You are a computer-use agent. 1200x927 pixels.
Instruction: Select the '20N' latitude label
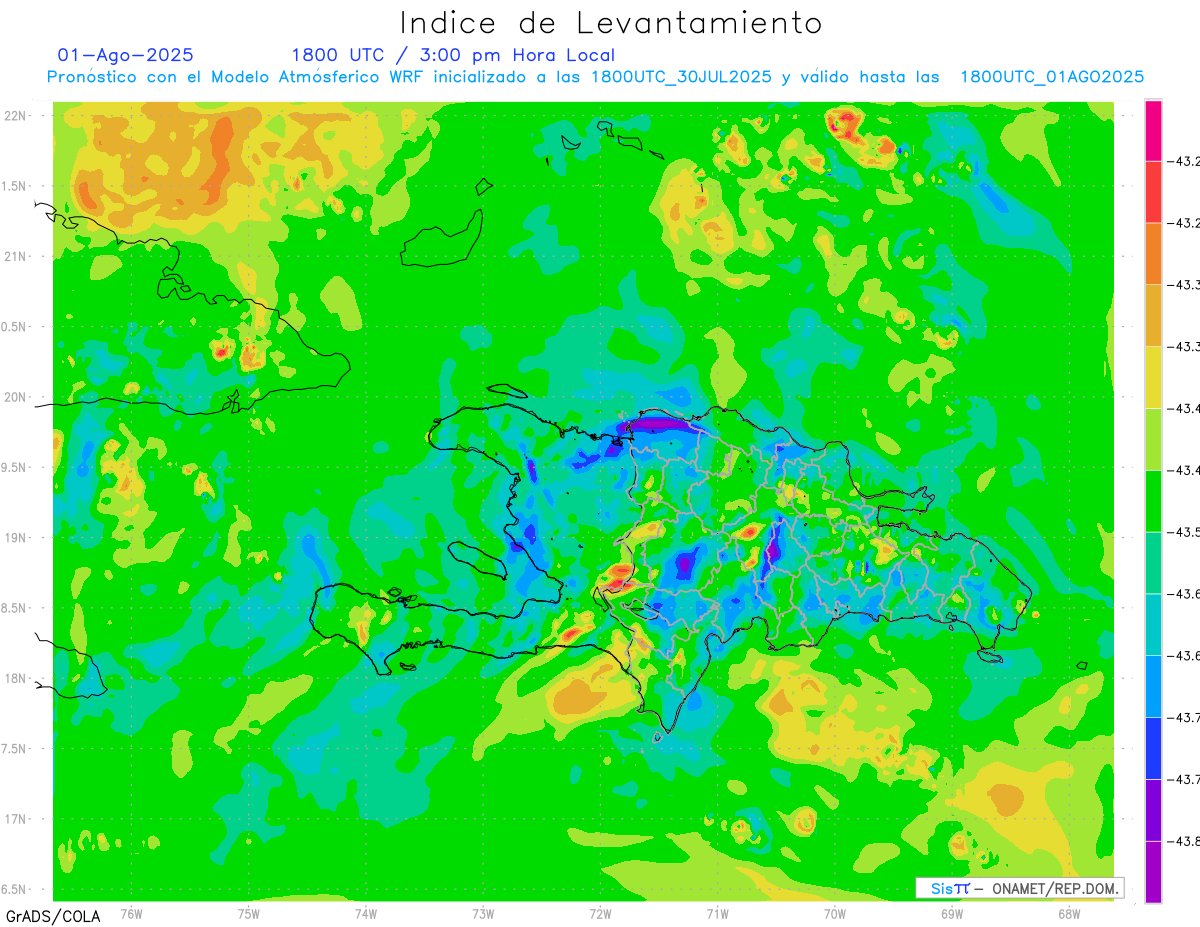[x=16, y=397]
